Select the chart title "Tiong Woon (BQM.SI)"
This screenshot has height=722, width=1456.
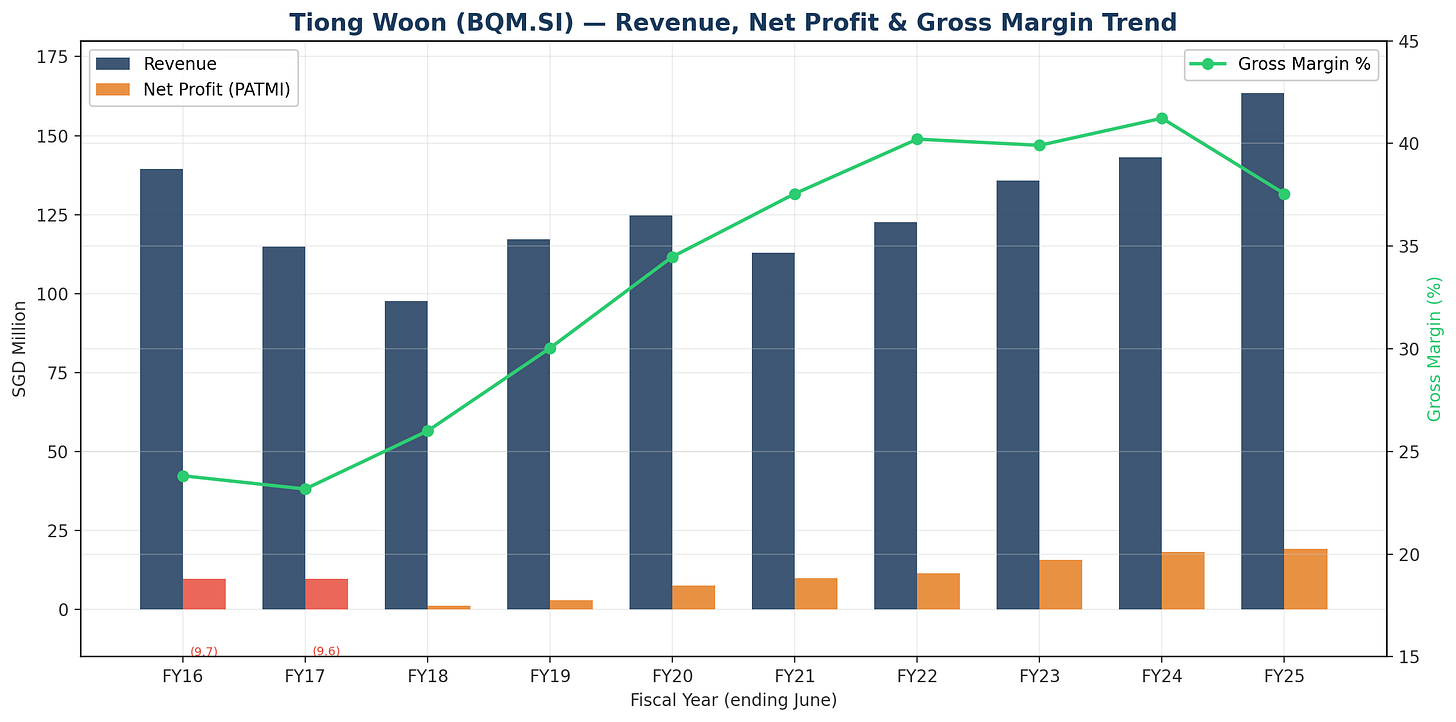click(433, 22)
